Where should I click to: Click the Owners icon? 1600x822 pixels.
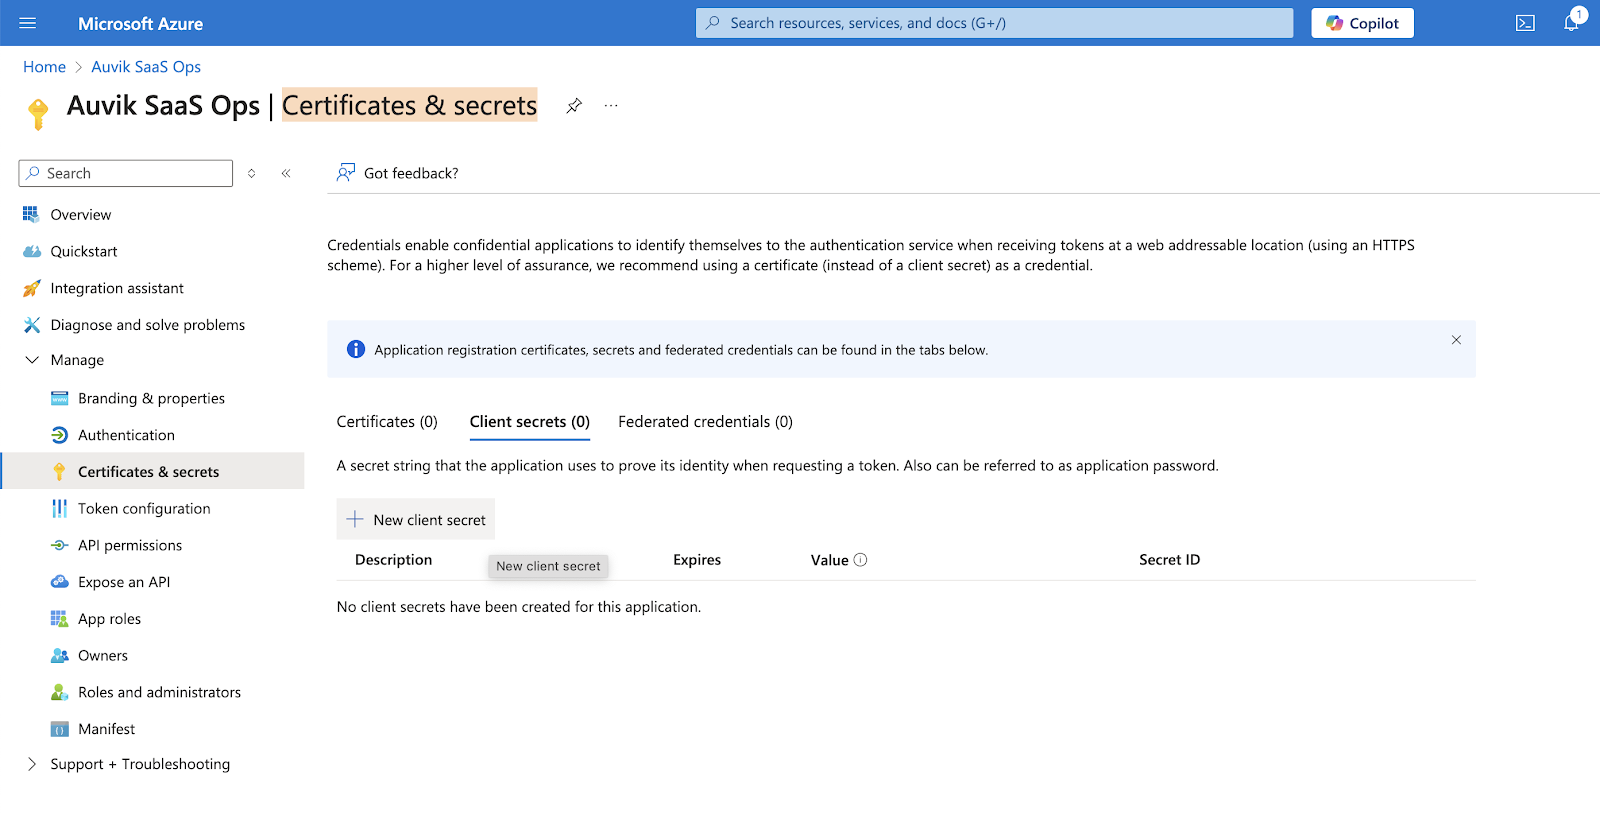click(60, 656)
